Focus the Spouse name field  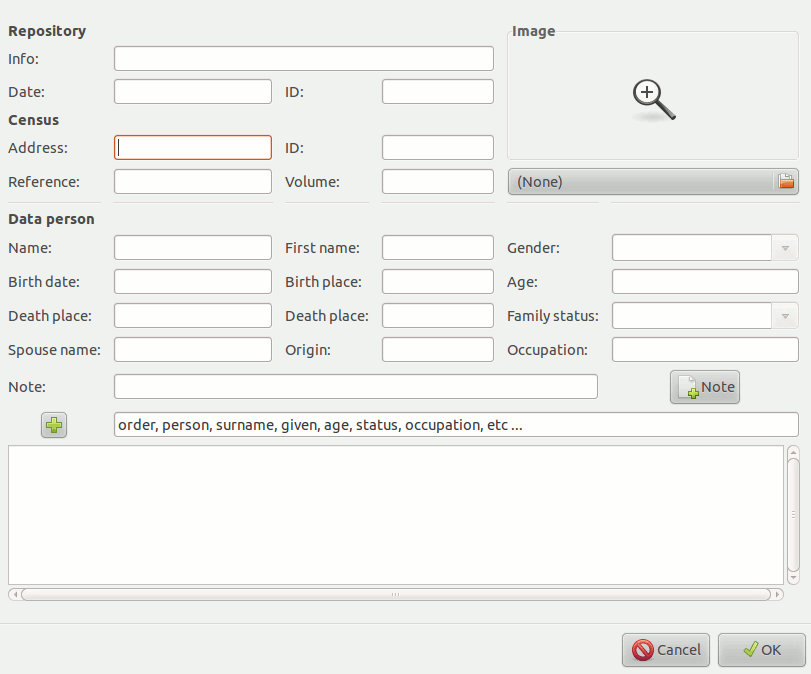pos(192,350)
